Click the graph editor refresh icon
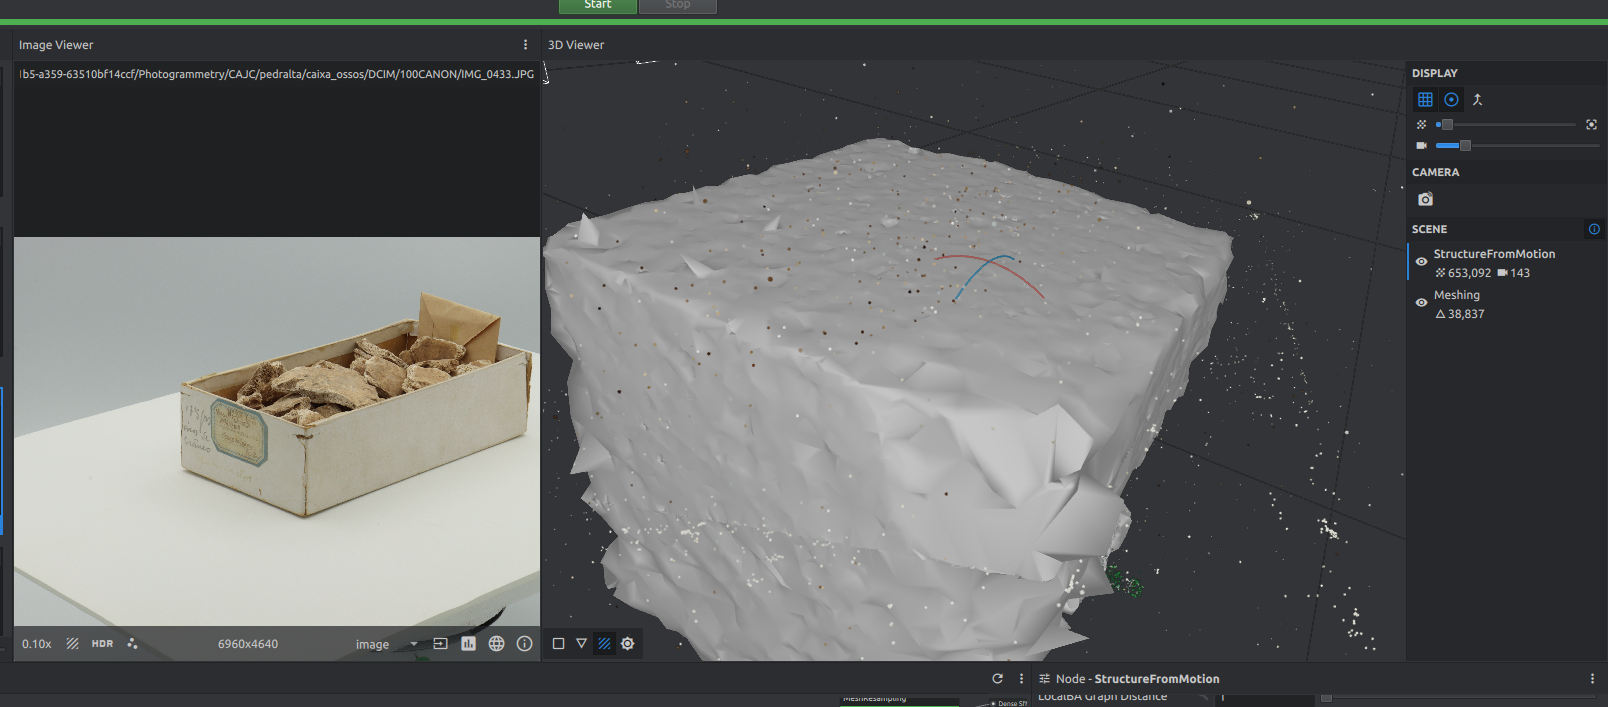The width and height of the screenshot is (1608, 707). point(997,678)
